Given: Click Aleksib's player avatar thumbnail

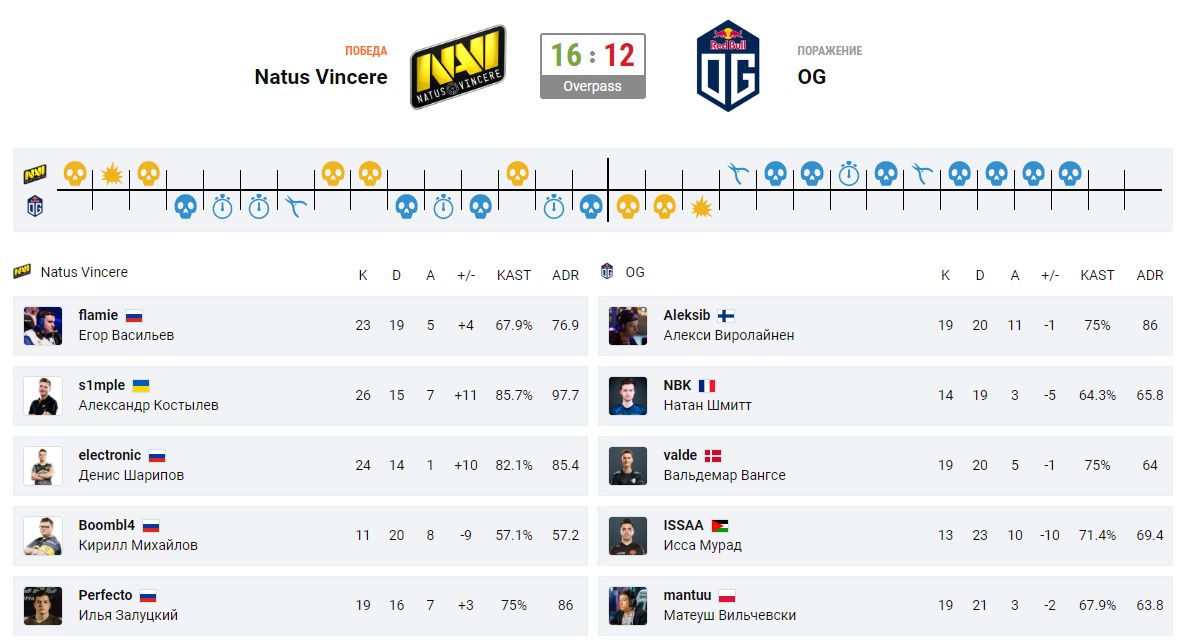Looking at the screenshot, I should [628, 326].
